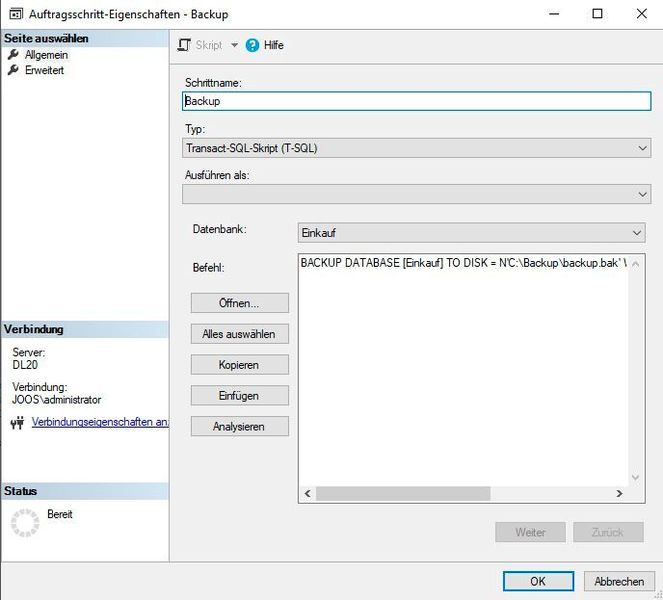Click the horizontal scrollbar left arrow
The image size is (663, 600).
[307, 493]
